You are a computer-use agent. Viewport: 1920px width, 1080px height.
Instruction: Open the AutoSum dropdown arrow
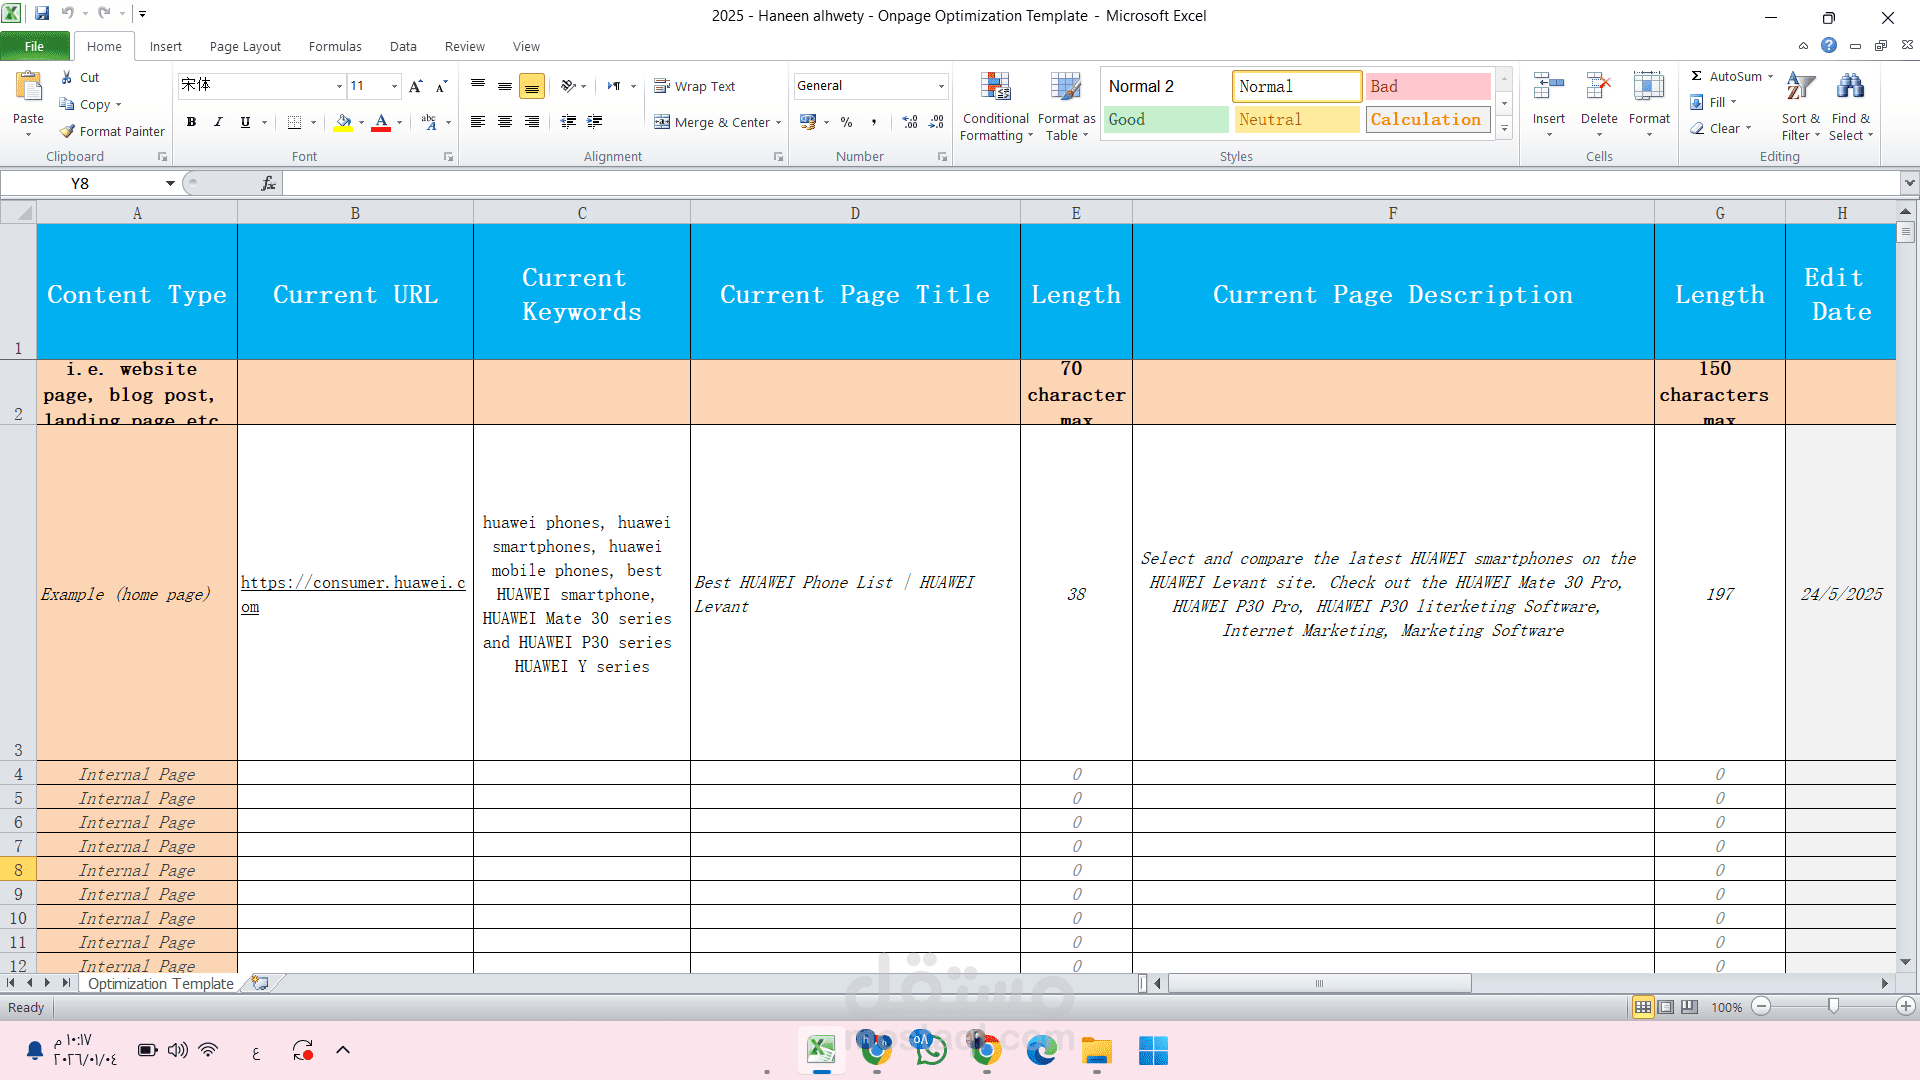click(x=1770, y=77)
